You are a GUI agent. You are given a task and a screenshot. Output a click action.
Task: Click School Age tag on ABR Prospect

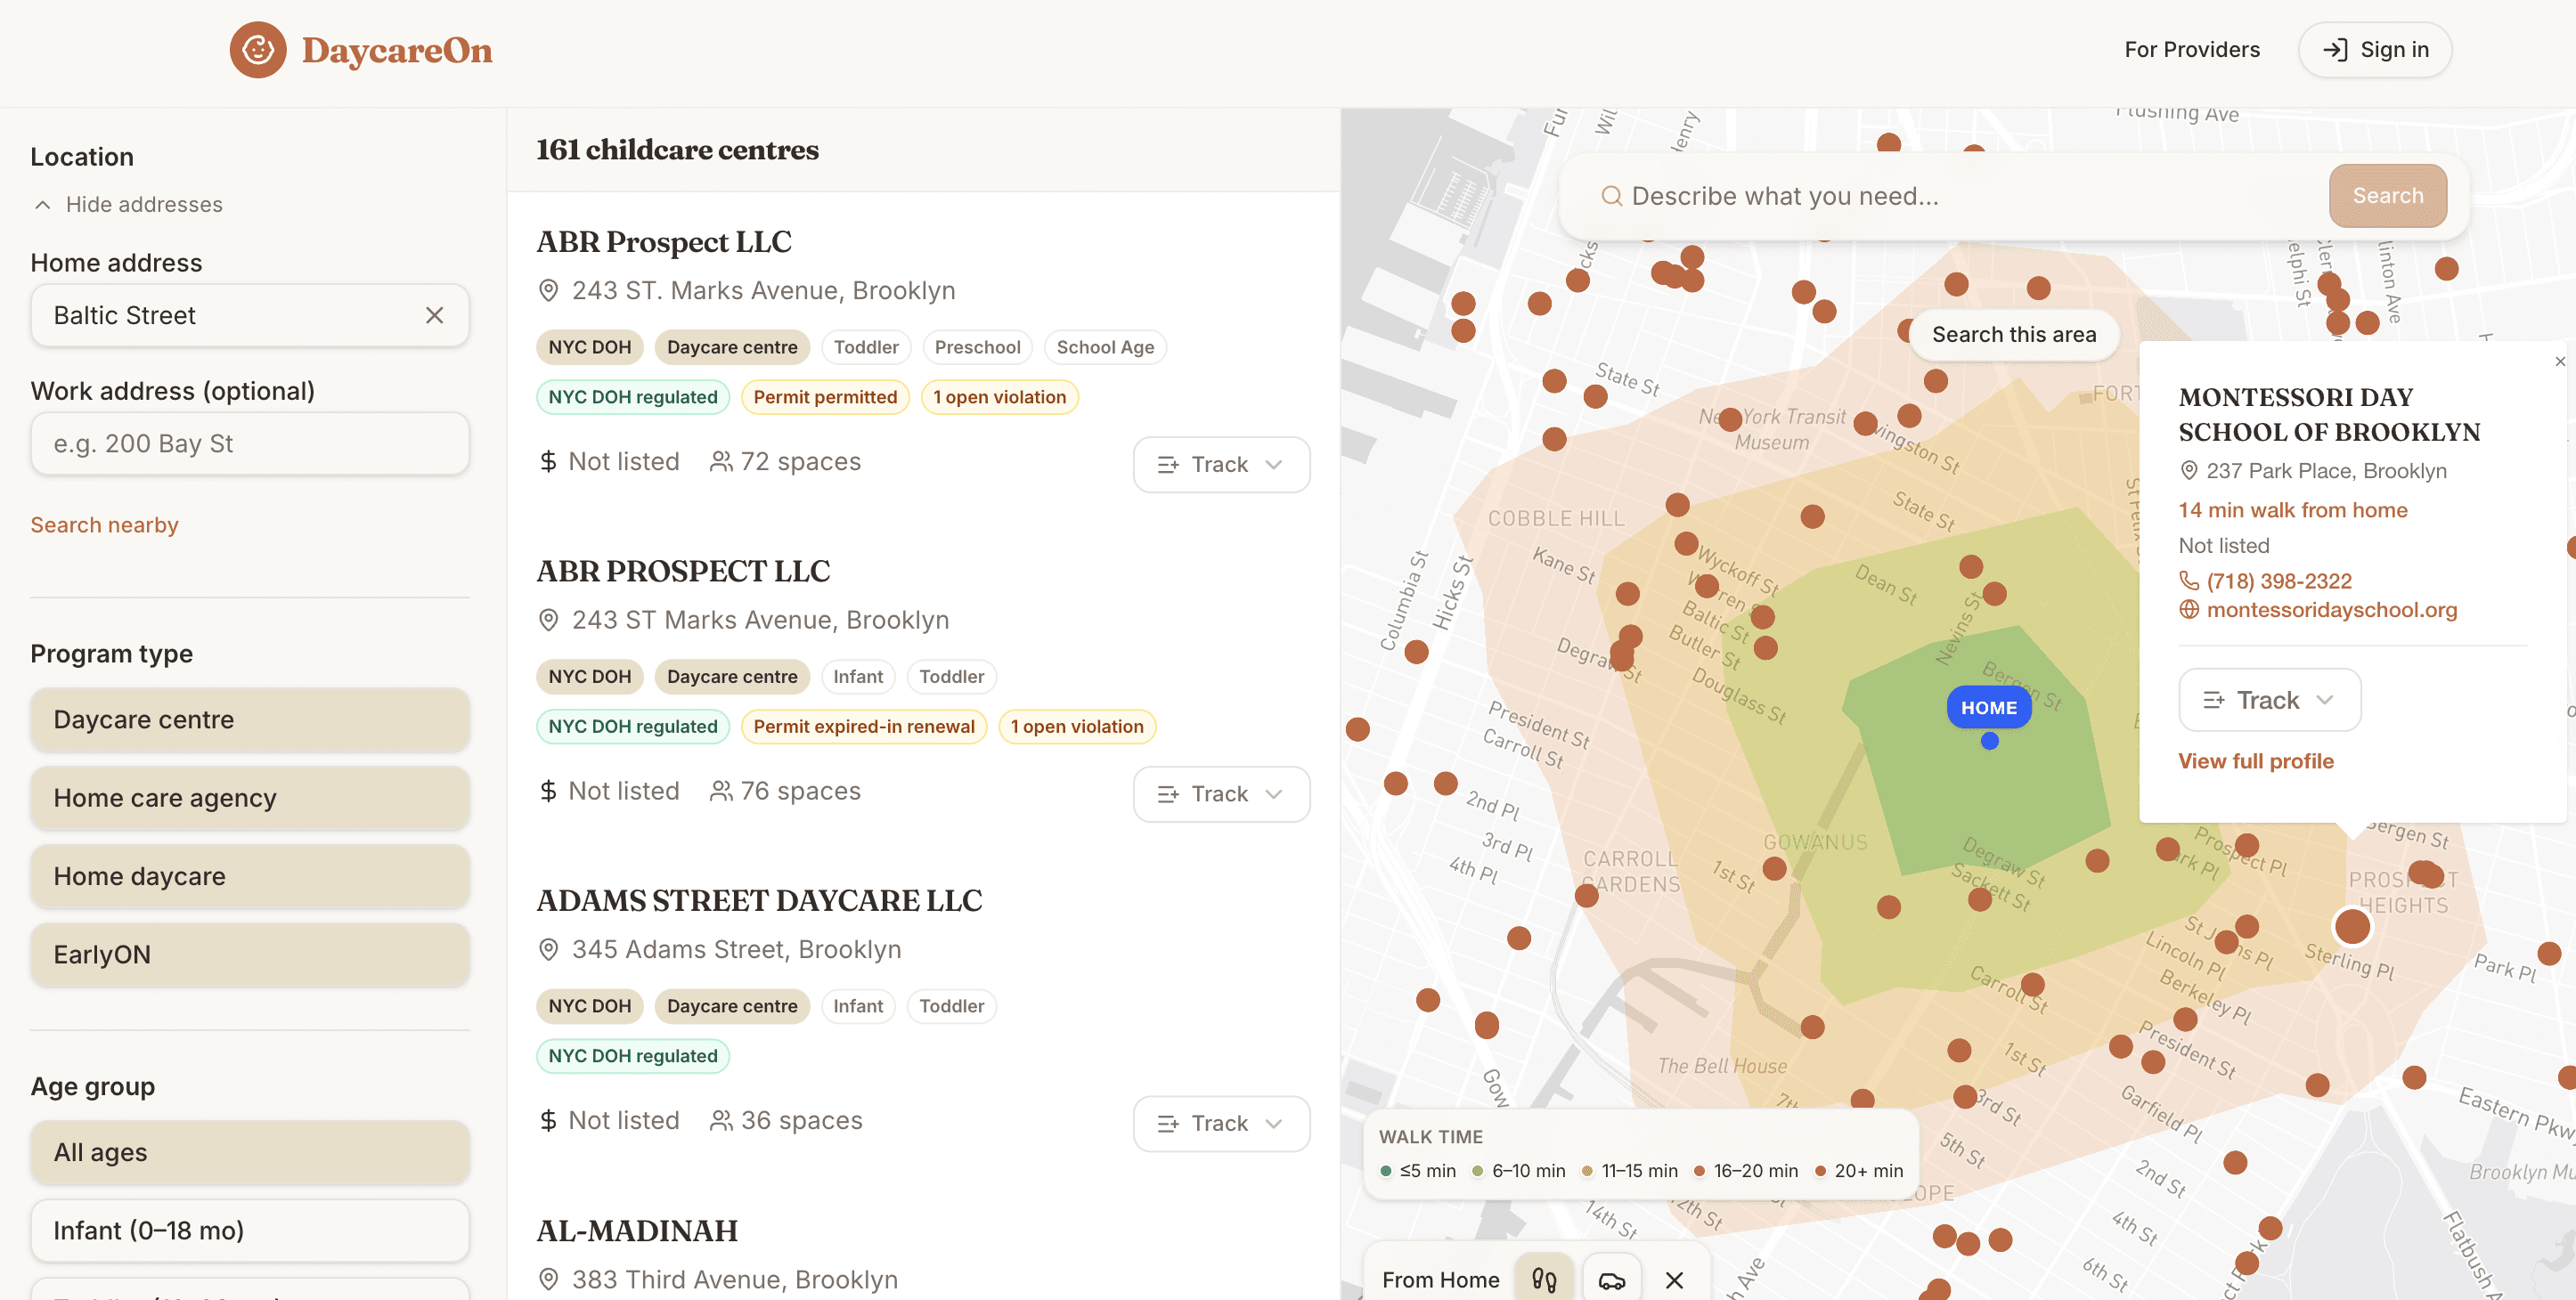(x=1104, y=347)
